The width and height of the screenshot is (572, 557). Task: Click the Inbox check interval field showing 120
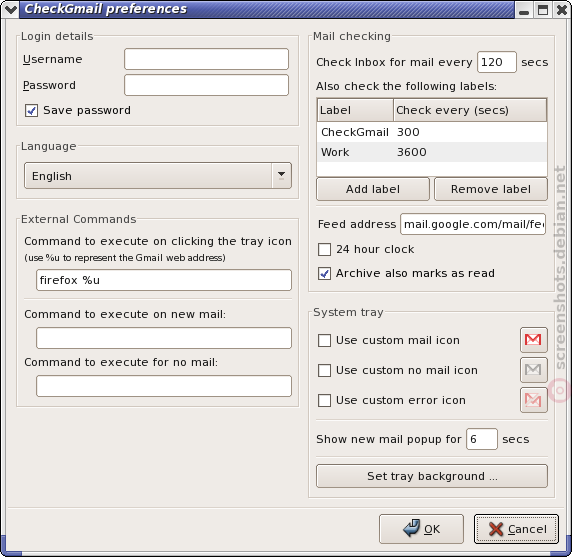point(497,62)
